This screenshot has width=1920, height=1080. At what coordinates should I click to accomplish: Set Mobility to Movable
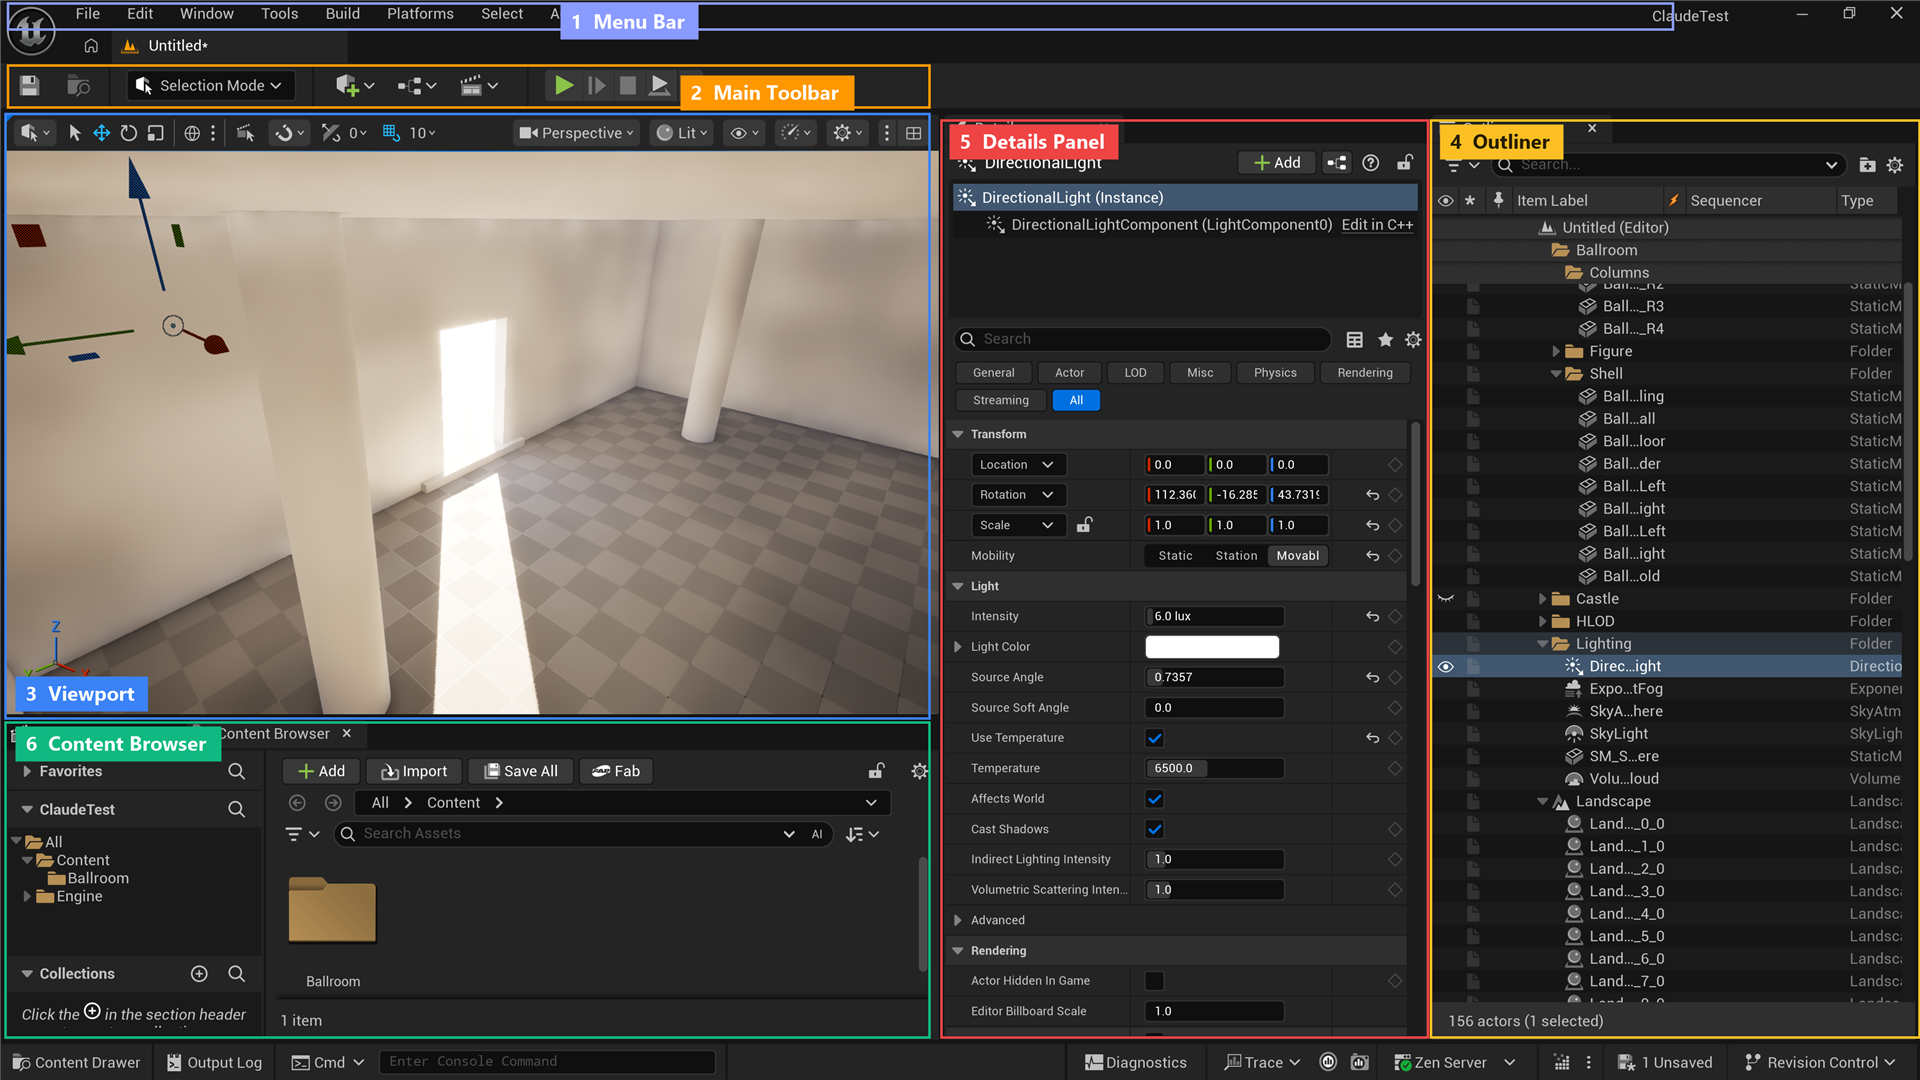click(1297, 556)
